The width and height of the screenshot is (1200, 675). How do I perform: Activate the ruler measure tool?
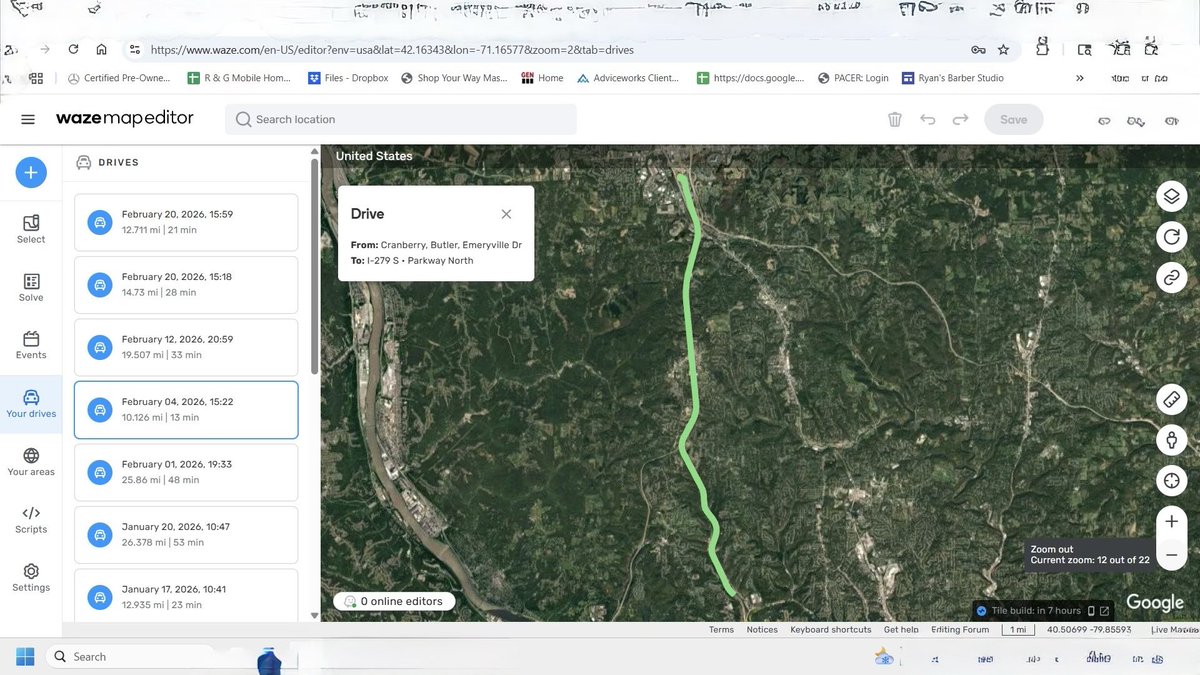1171,398
